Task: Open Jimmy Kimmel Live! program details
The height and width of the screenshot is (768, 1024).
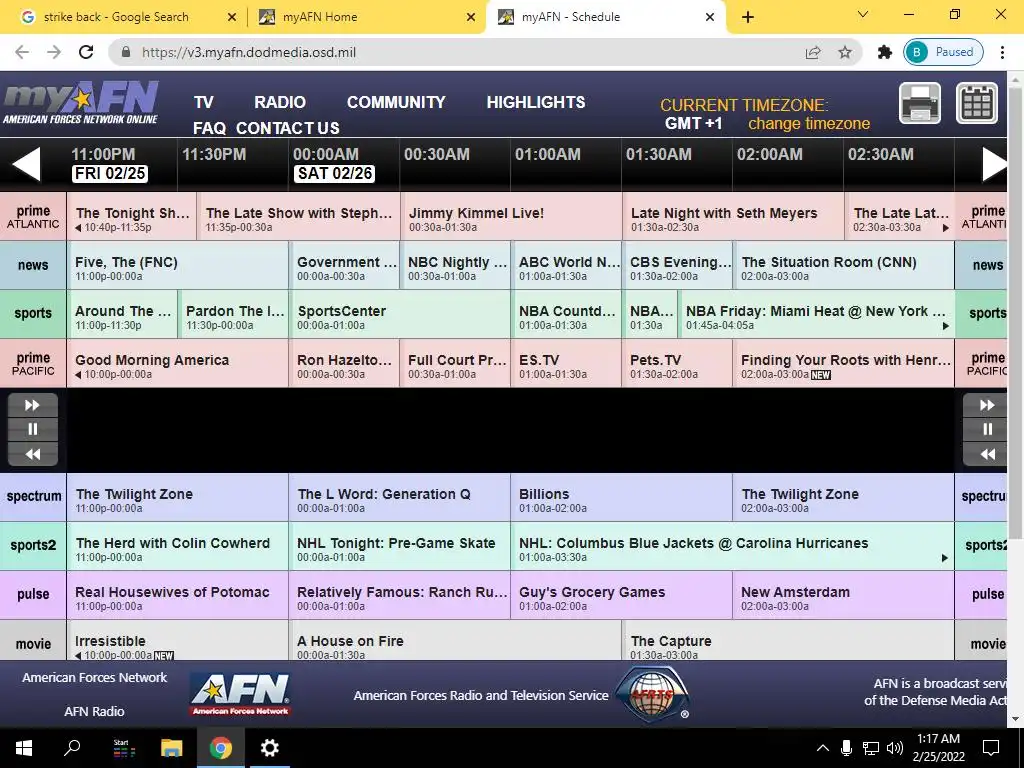Action: click(x=511, y=216)
